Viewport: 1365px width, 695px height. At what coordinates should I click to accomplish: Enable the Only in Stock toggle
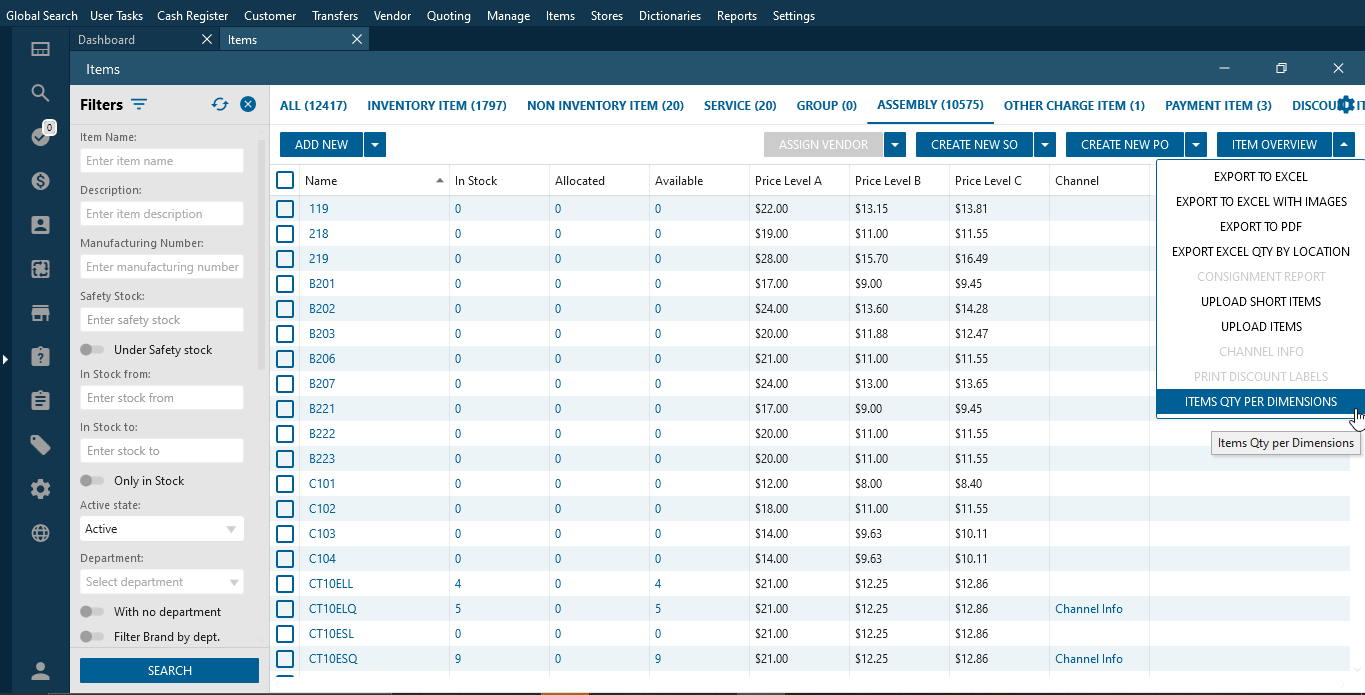pos(92,481)
